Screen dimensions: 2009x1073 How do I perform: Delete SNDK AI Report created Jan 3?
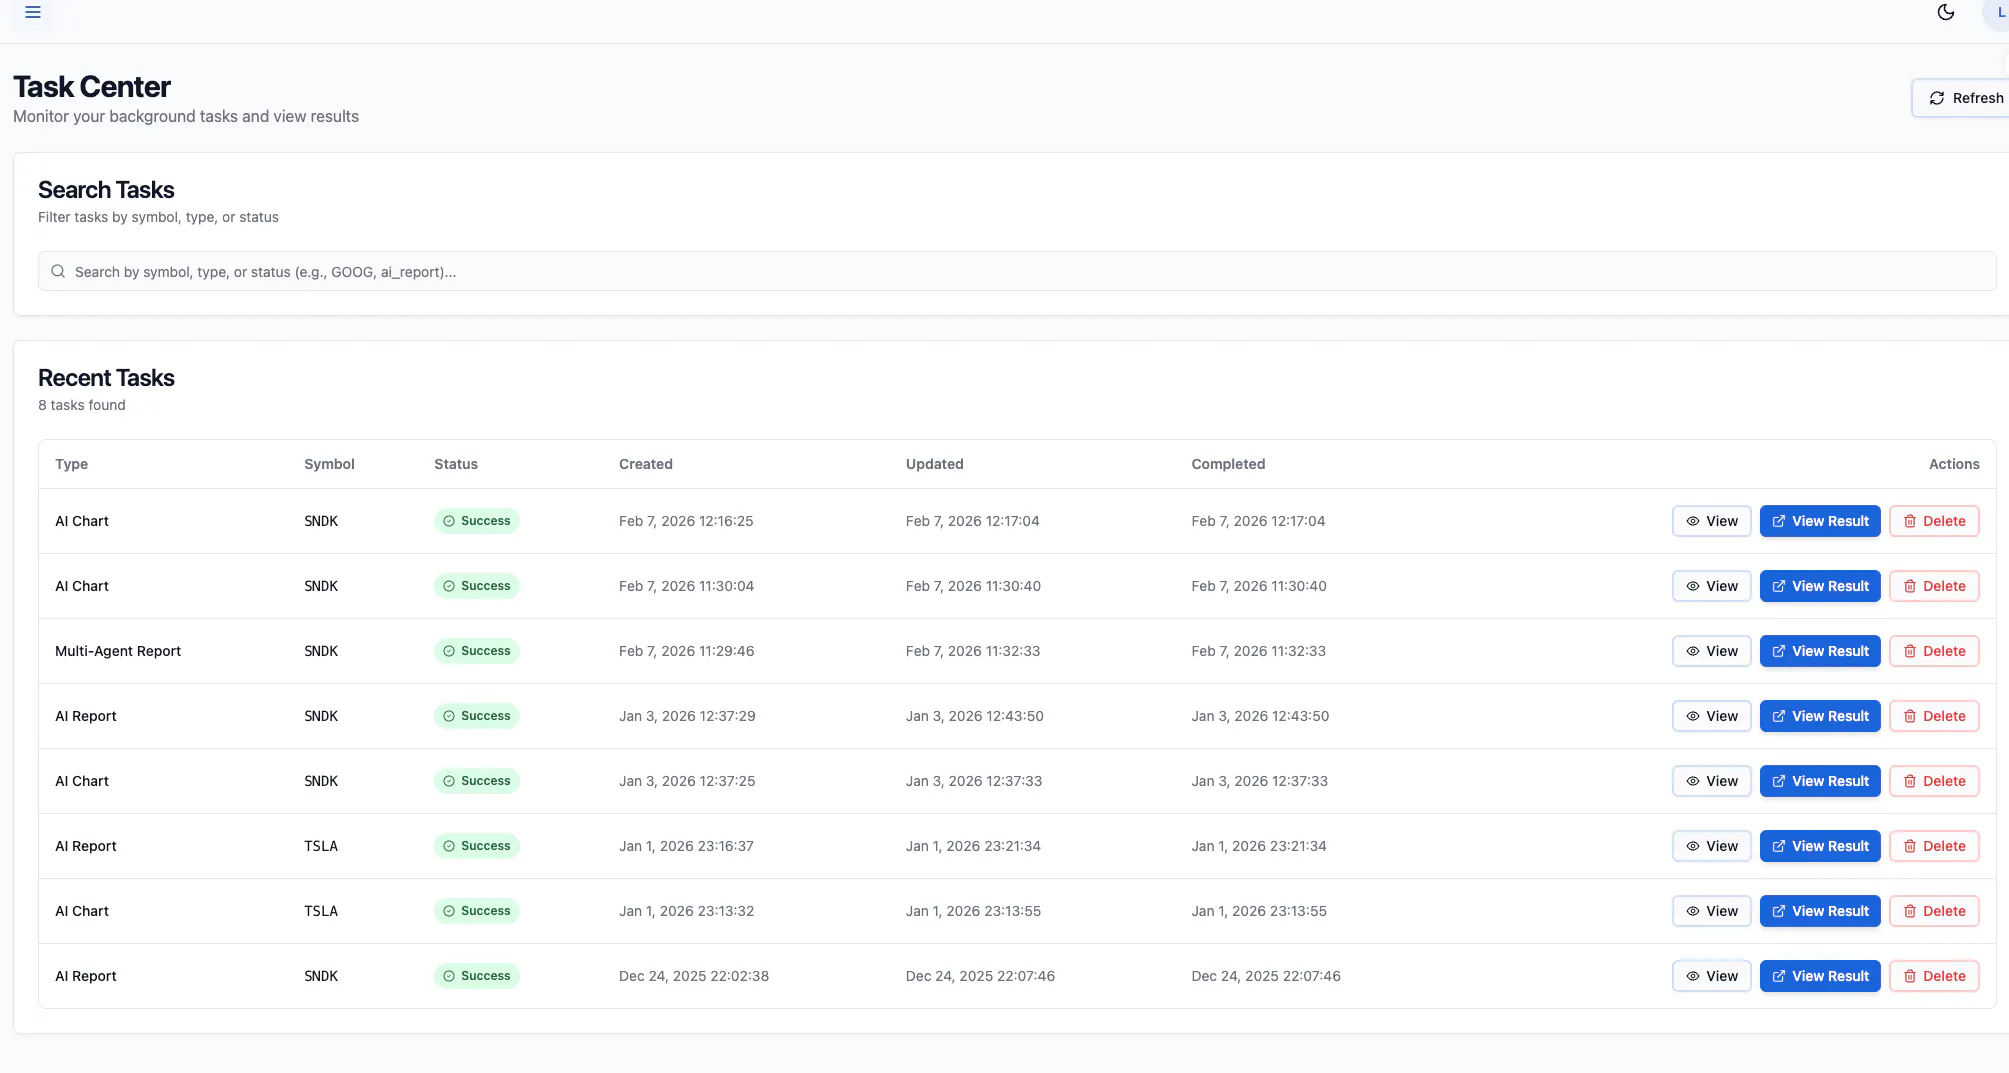1934,716
